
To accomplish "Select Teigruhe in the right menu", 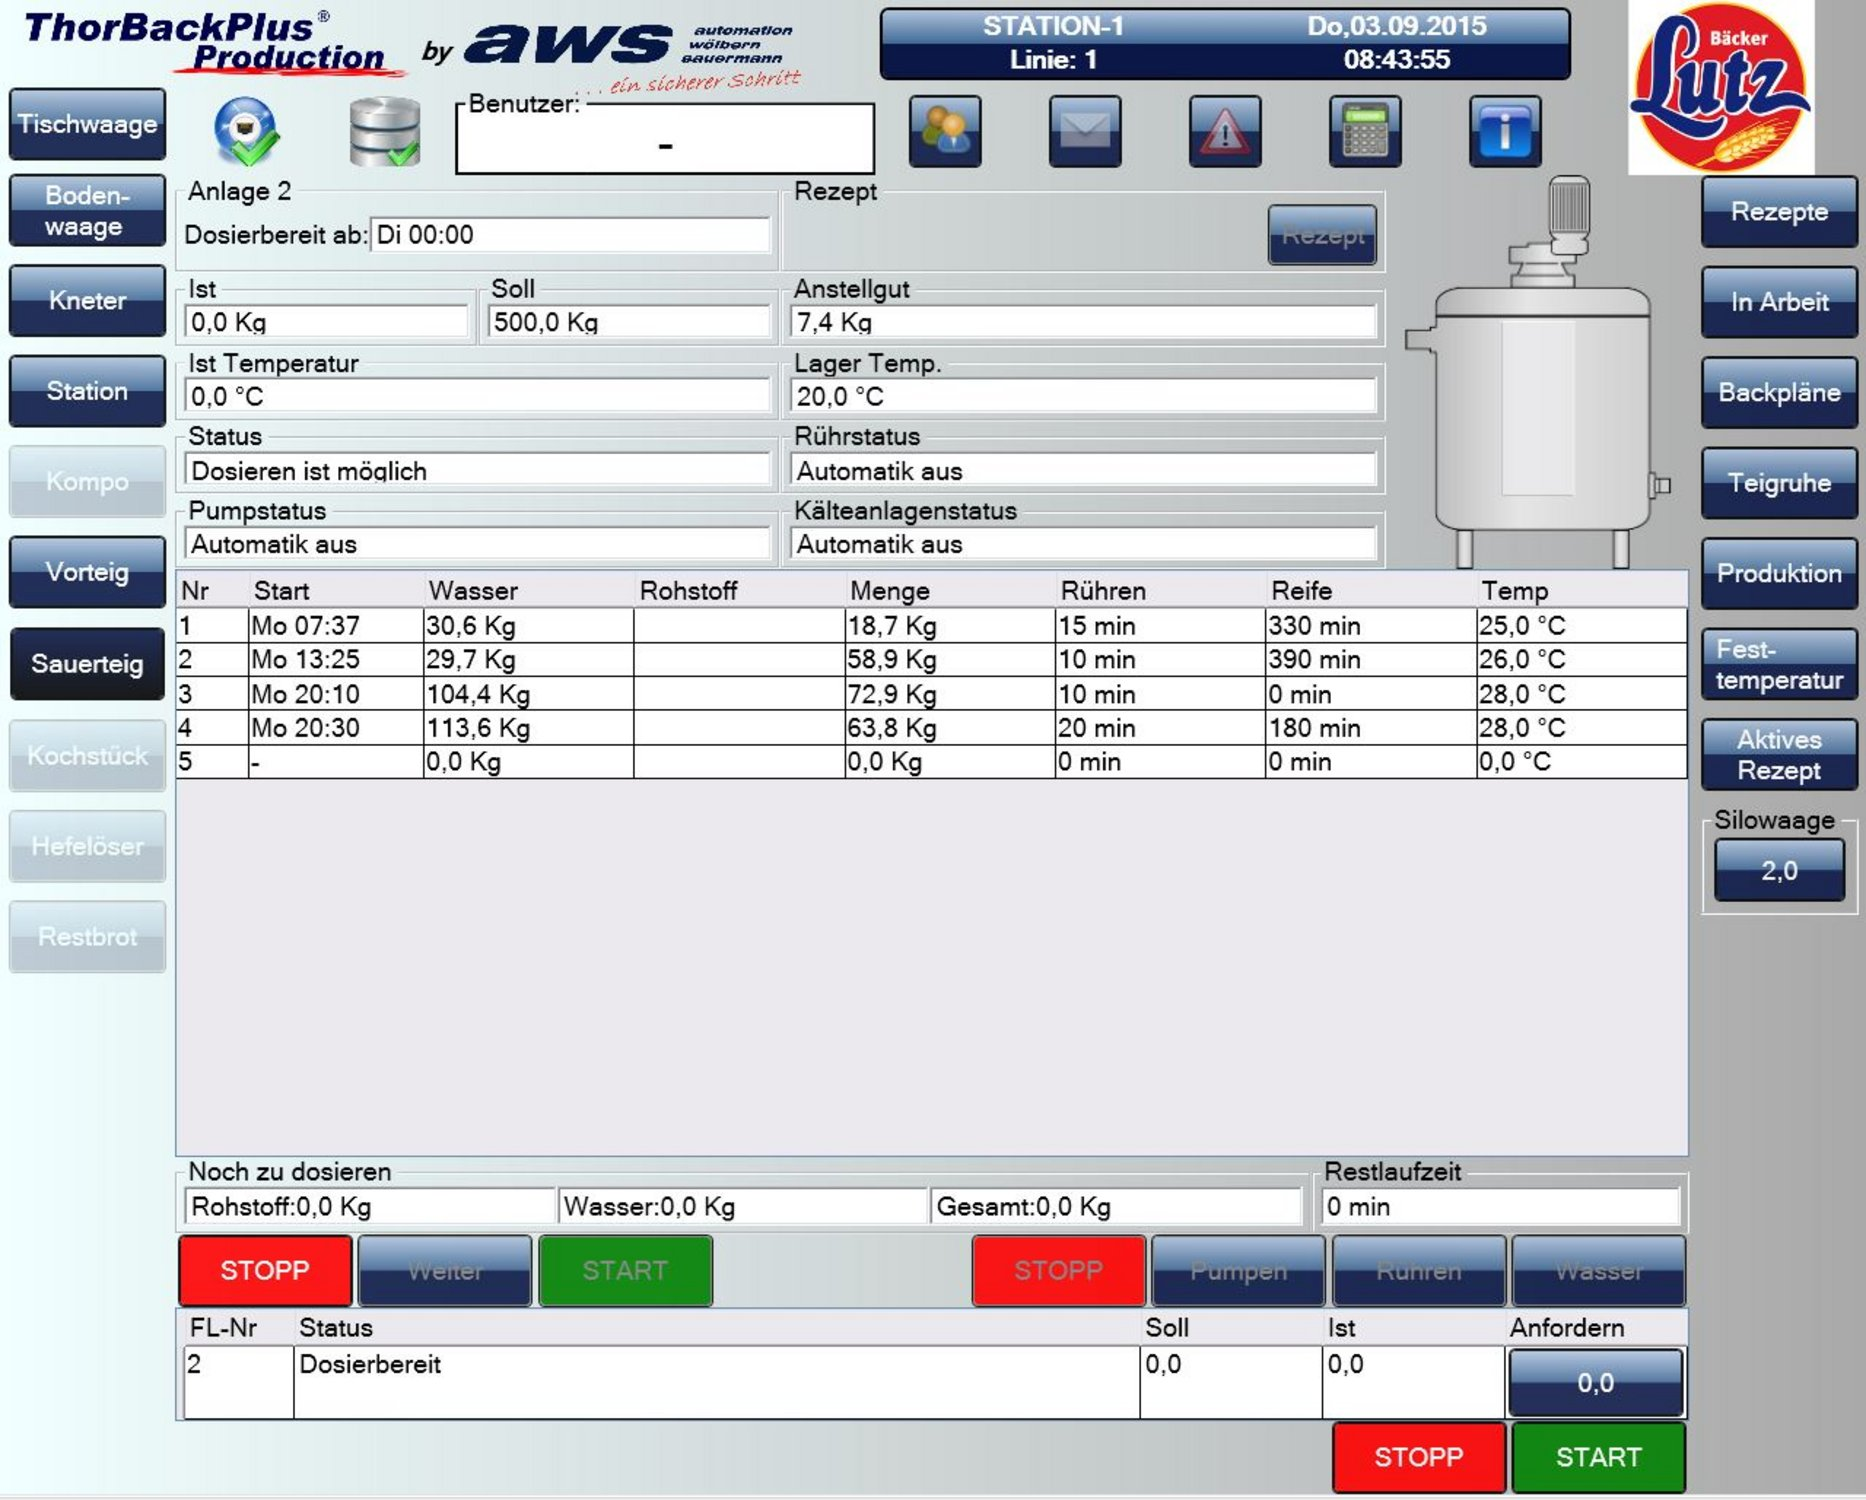I will point(1778,483).
